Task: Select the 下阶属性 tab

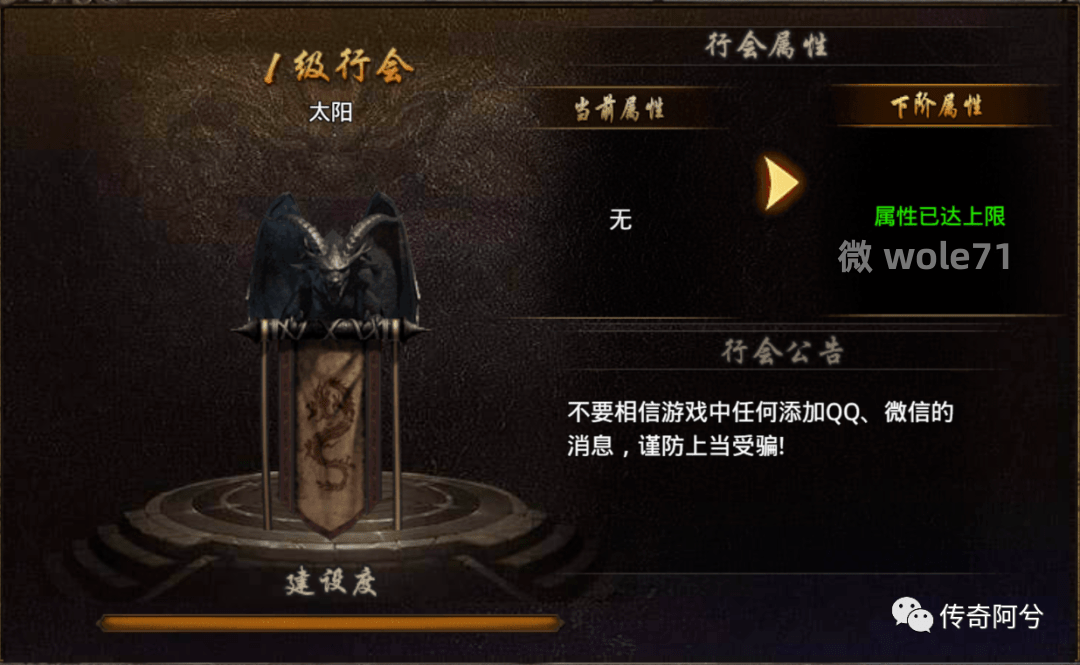Action: pyautogui.click(x=936, y=106)
